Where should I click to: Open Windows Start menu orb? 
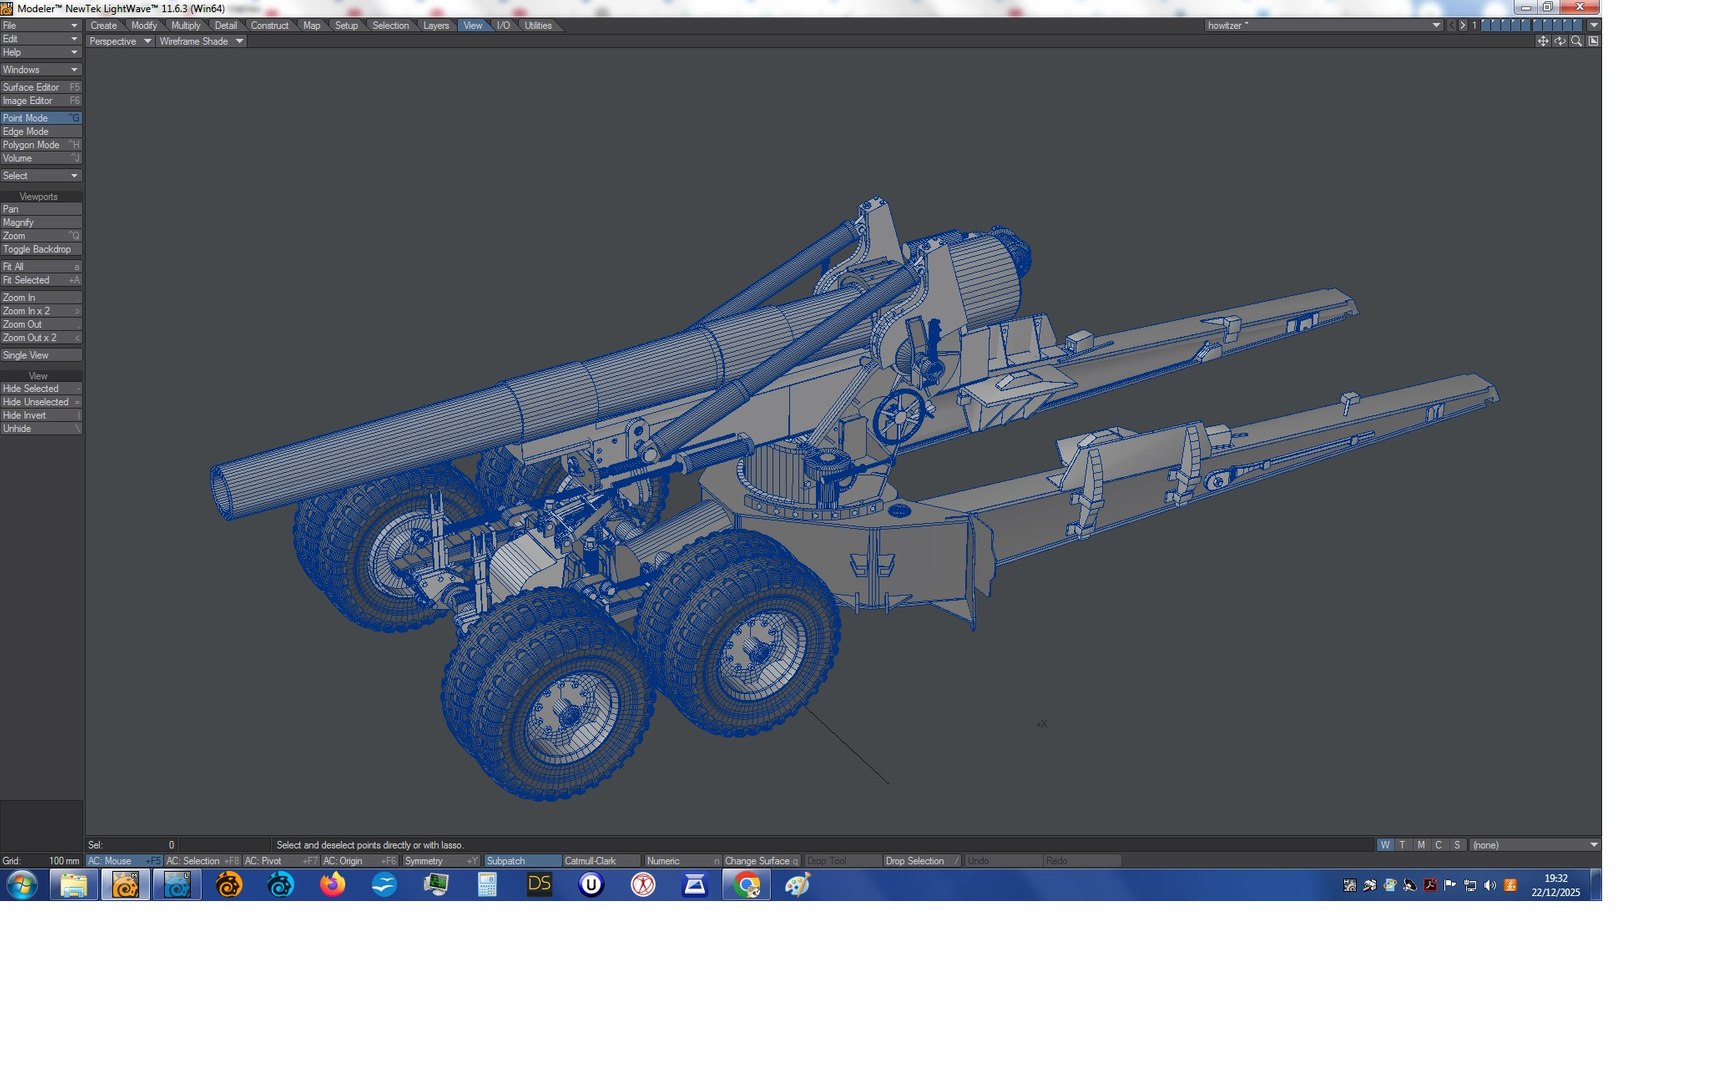(x=22, y=885)
